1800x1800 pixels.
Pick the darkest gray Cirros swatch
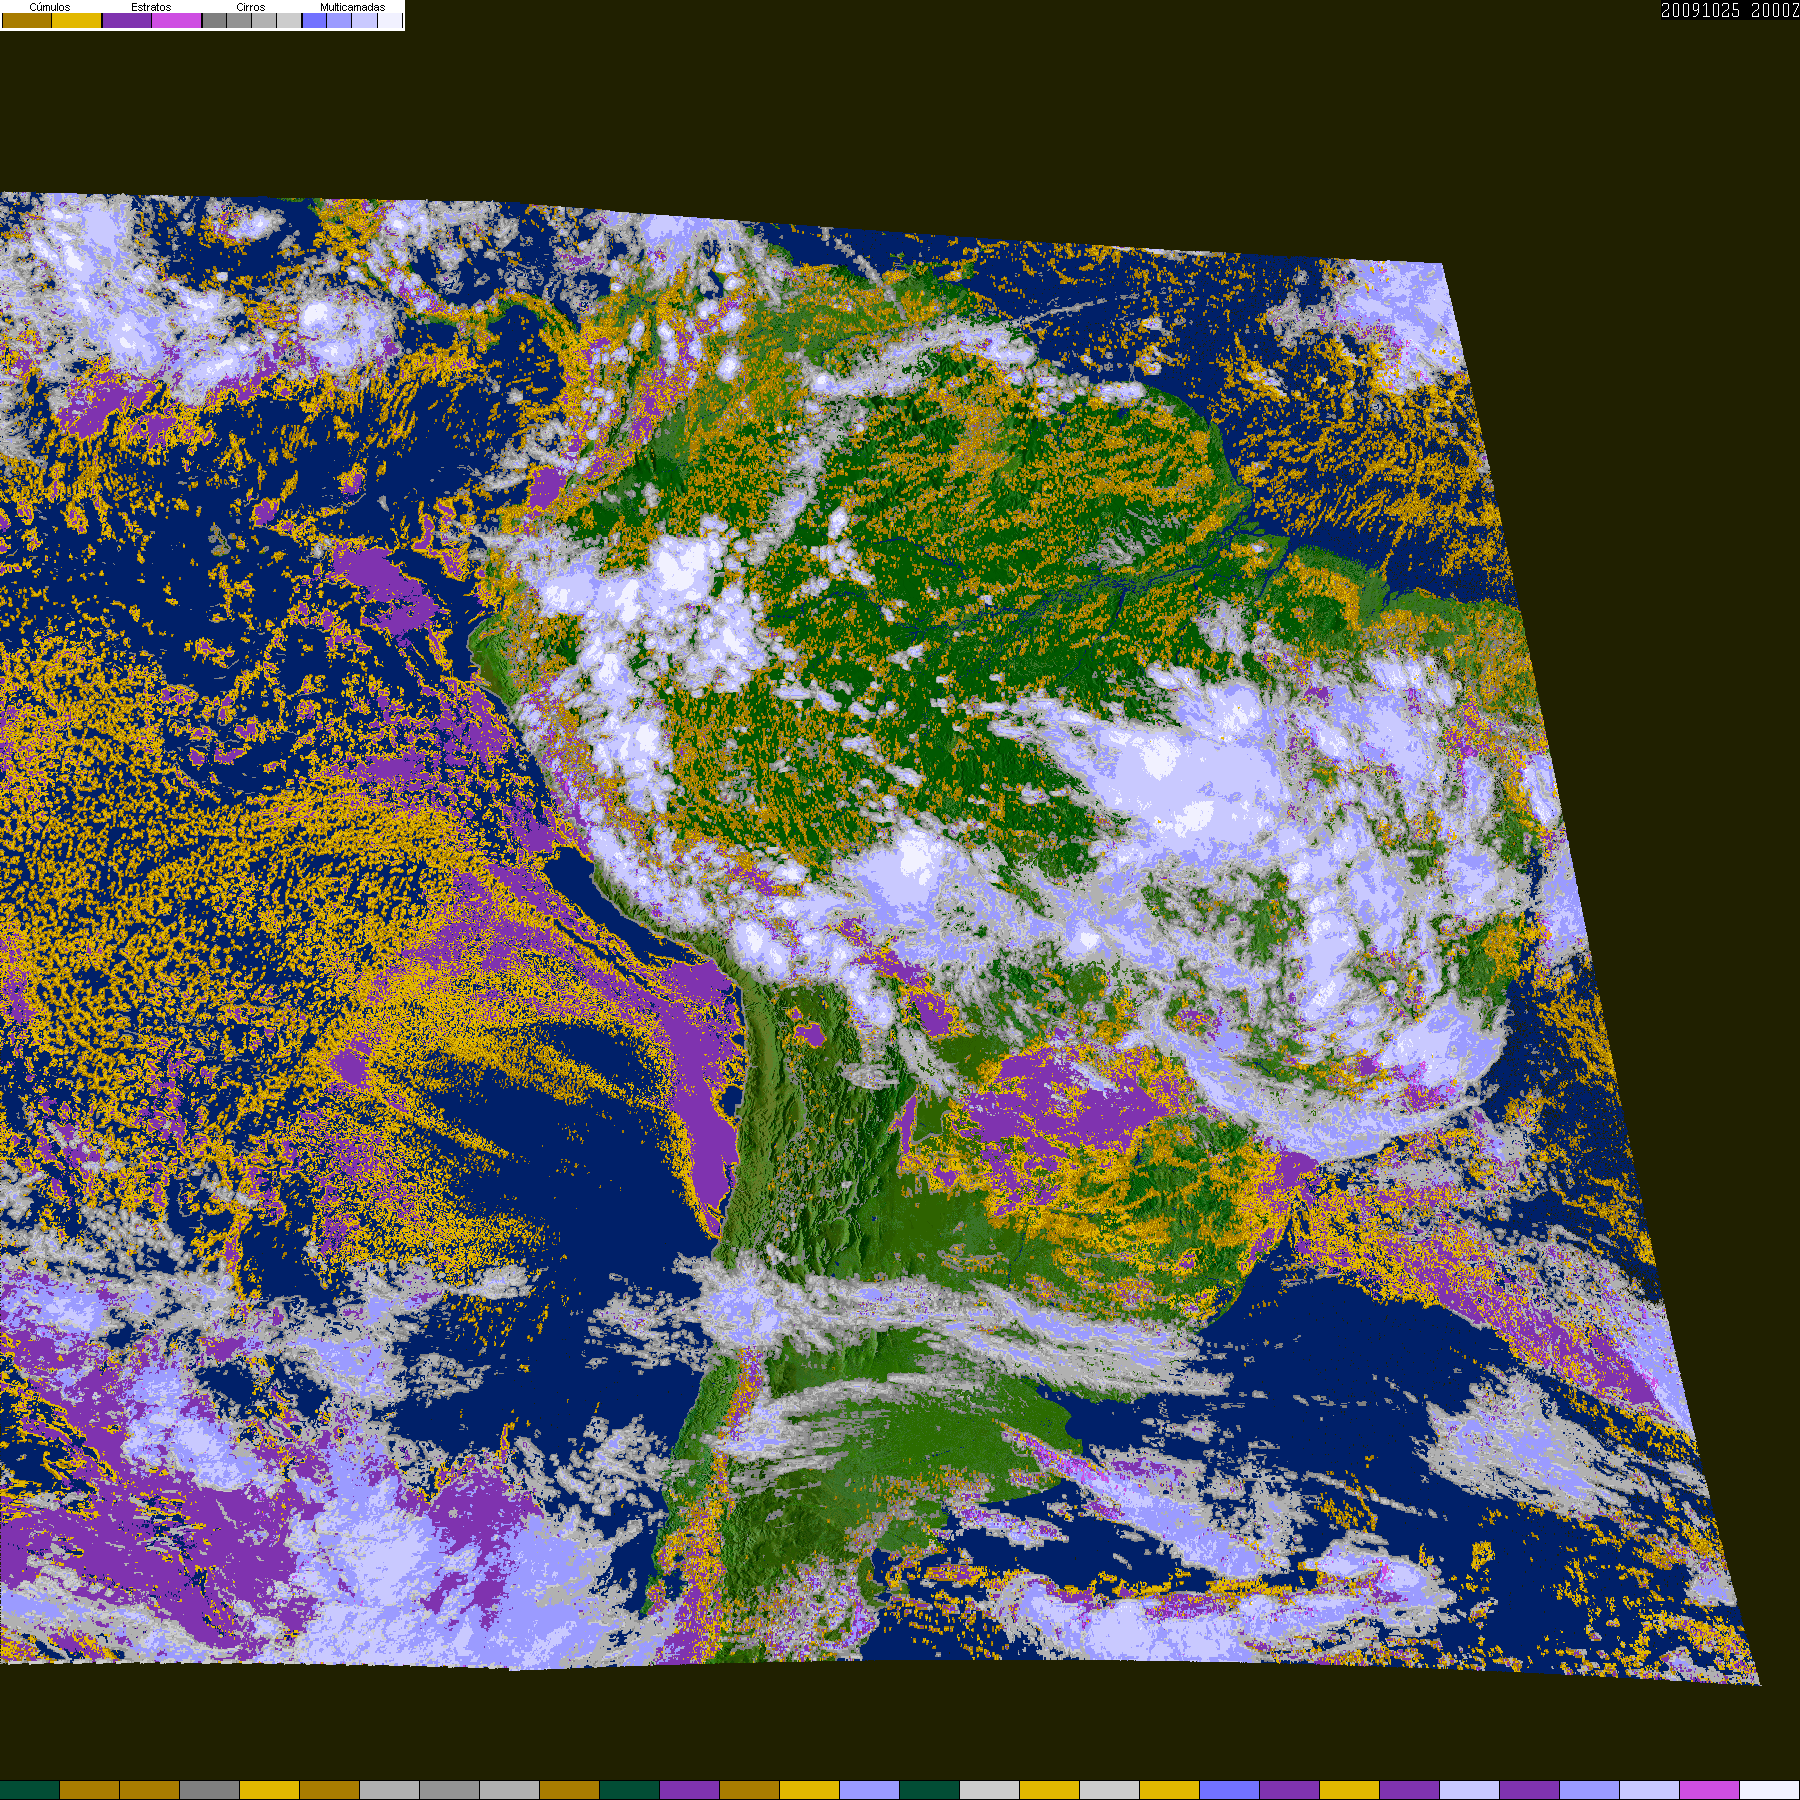pyautogui.click(x=214, y=20)
